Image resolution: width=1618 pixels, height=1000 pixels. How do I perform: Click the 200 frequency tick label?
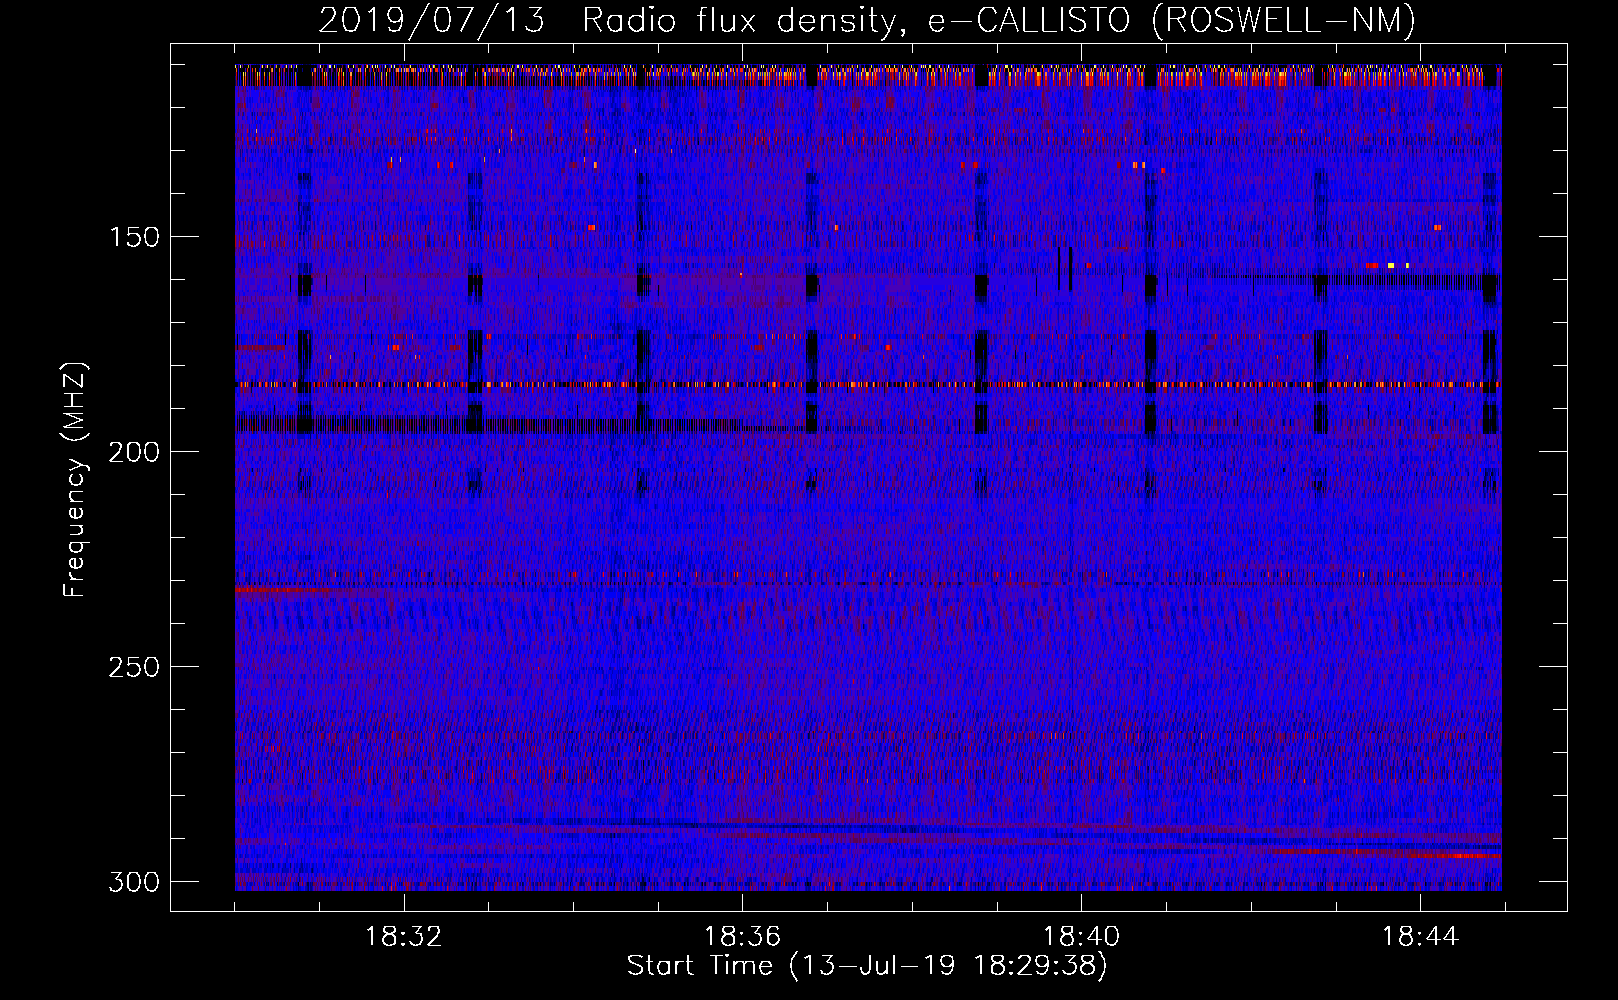tap(134, 452)
